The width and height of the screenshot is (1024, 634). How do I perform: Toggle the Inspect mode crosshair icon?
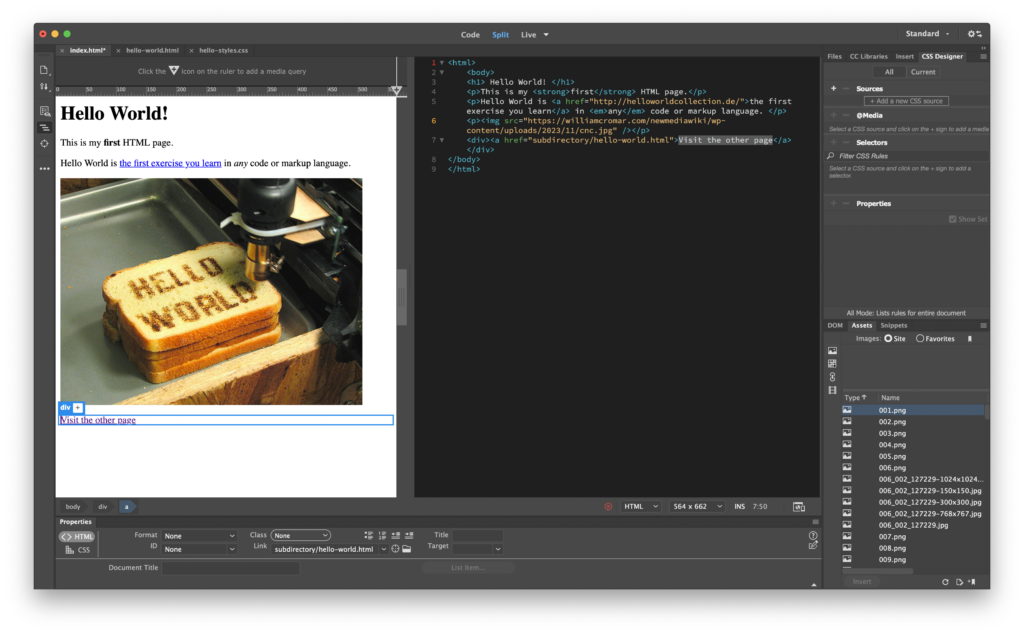click(44, 144)
